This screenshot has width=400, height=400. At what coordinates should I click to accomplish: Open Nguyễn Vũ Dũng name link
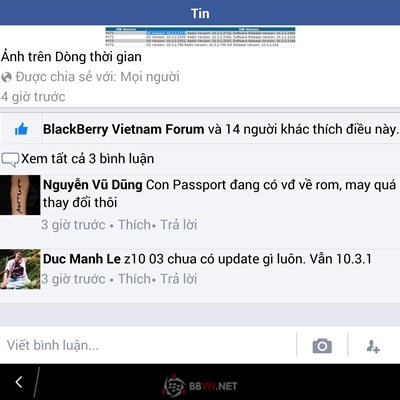[x=93, y=185]
